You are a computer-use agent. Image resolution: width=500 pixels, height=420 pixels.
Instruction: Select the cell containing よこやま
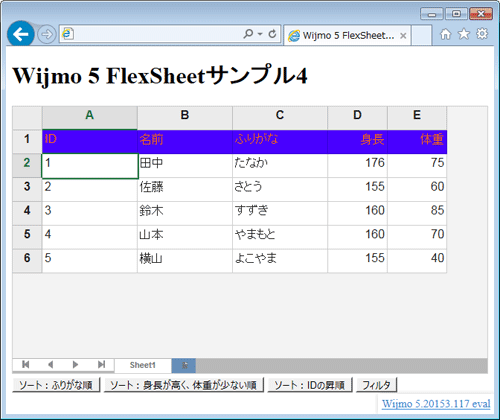tap(280, 261)
